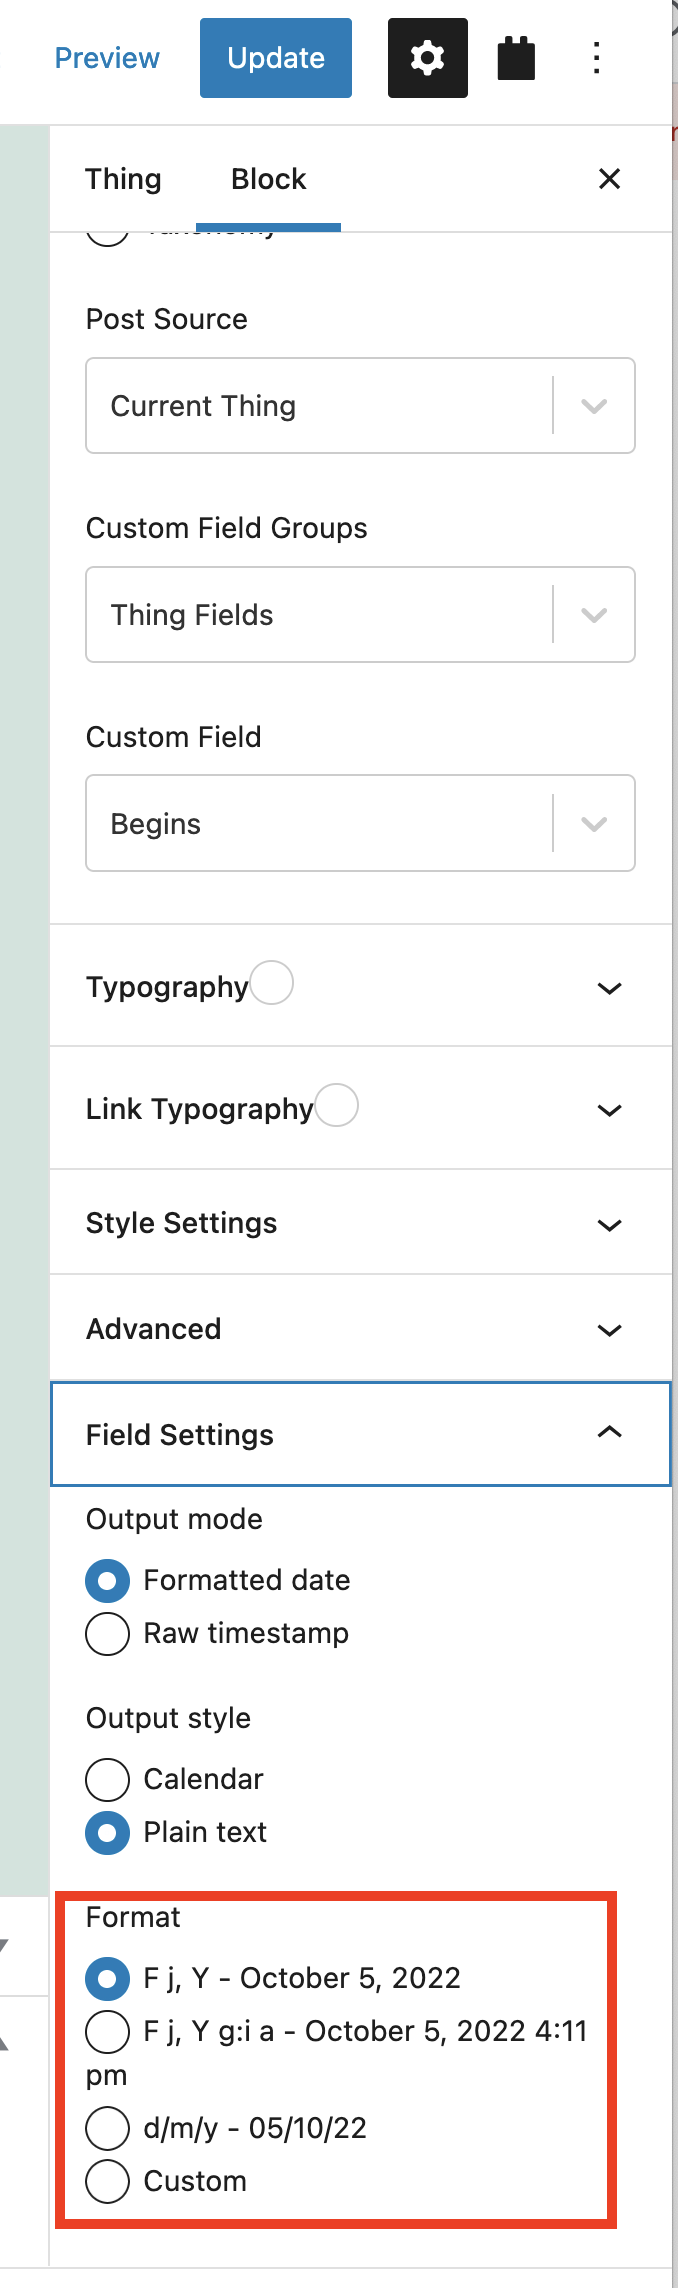The height and width of the screenshot is (2288, 678).
Task: Click the Update button
Action: 276,58
